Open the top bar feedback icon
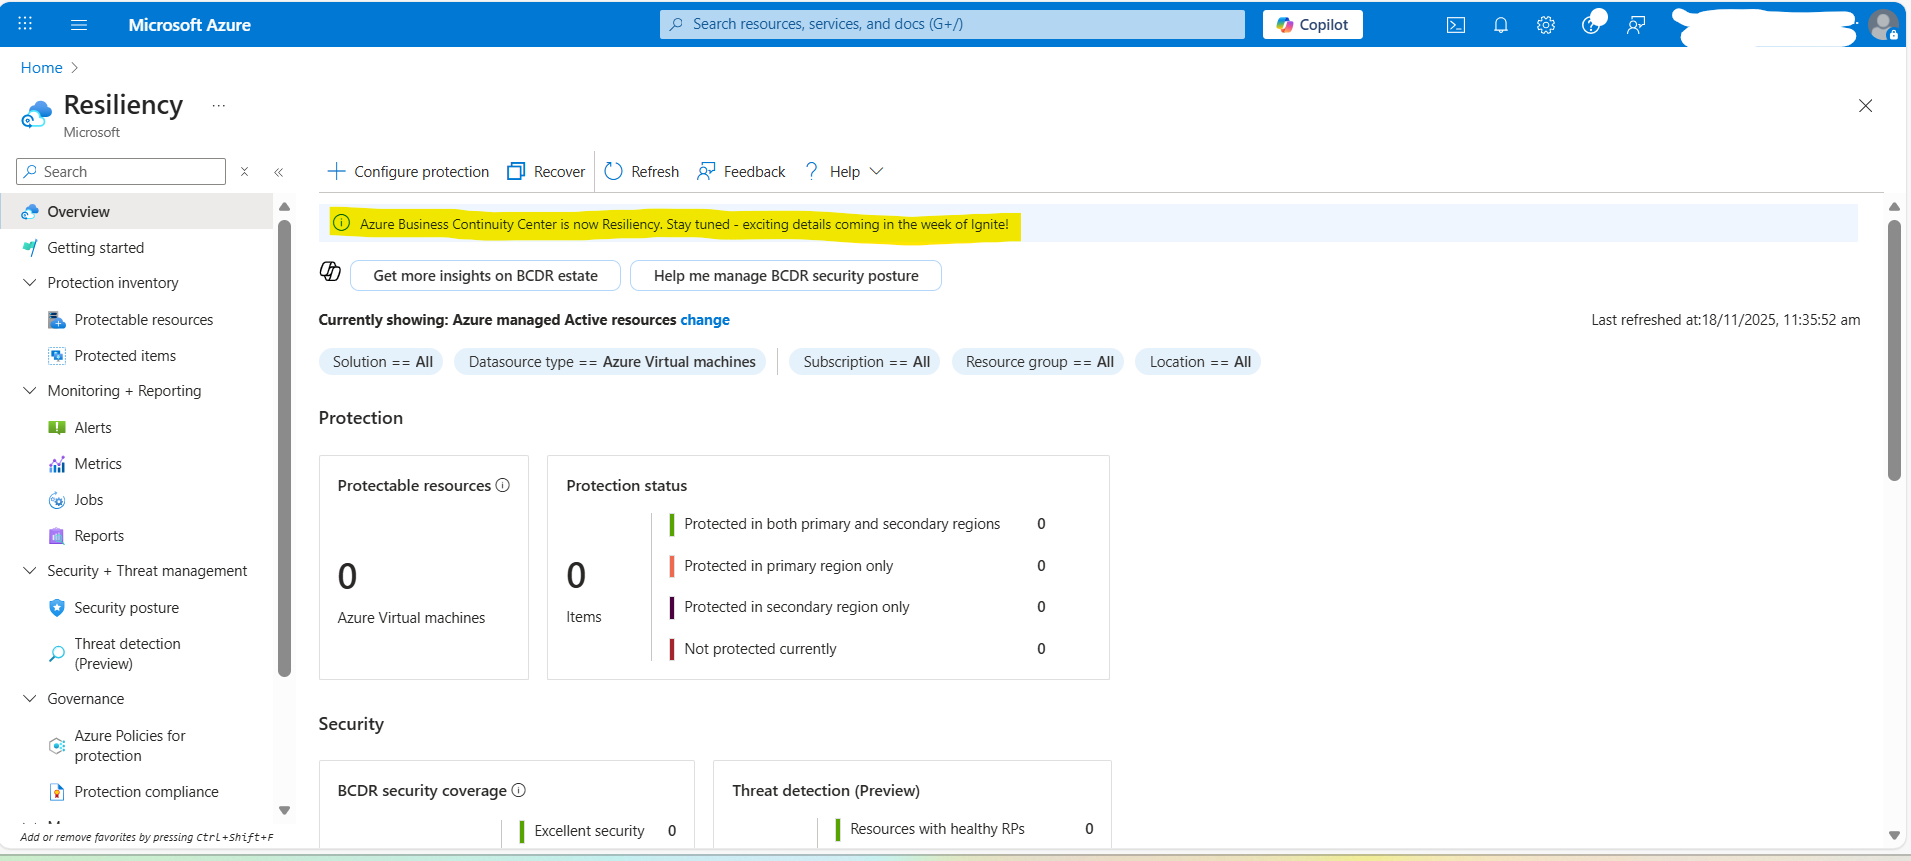 coord(1636,25)
